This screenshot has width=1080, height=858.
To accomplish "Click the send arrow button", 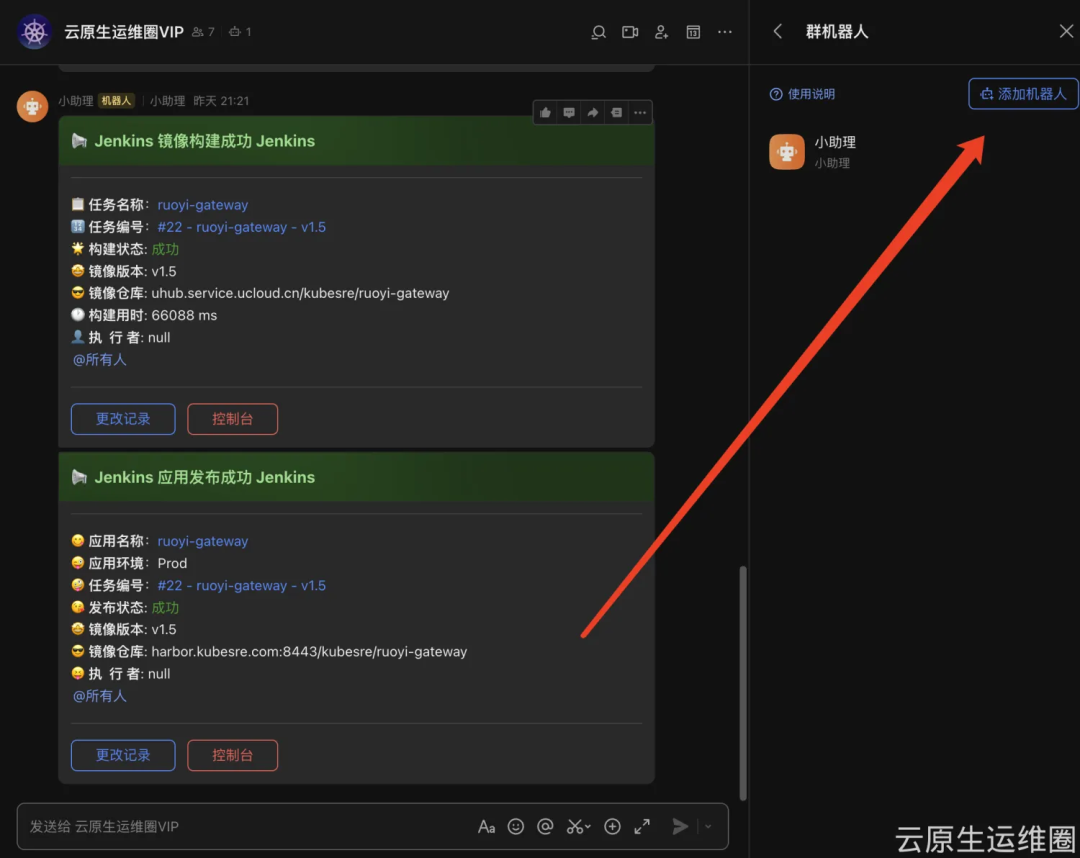I will pyautogui.click(x=680, y=826).
